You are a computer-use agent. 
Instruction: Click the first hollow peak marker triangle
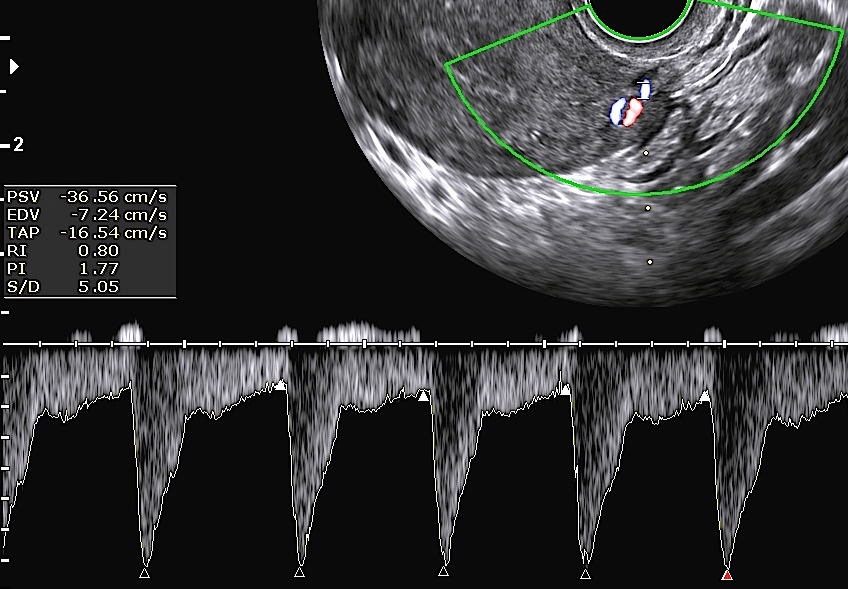click(x=144, y=573)
